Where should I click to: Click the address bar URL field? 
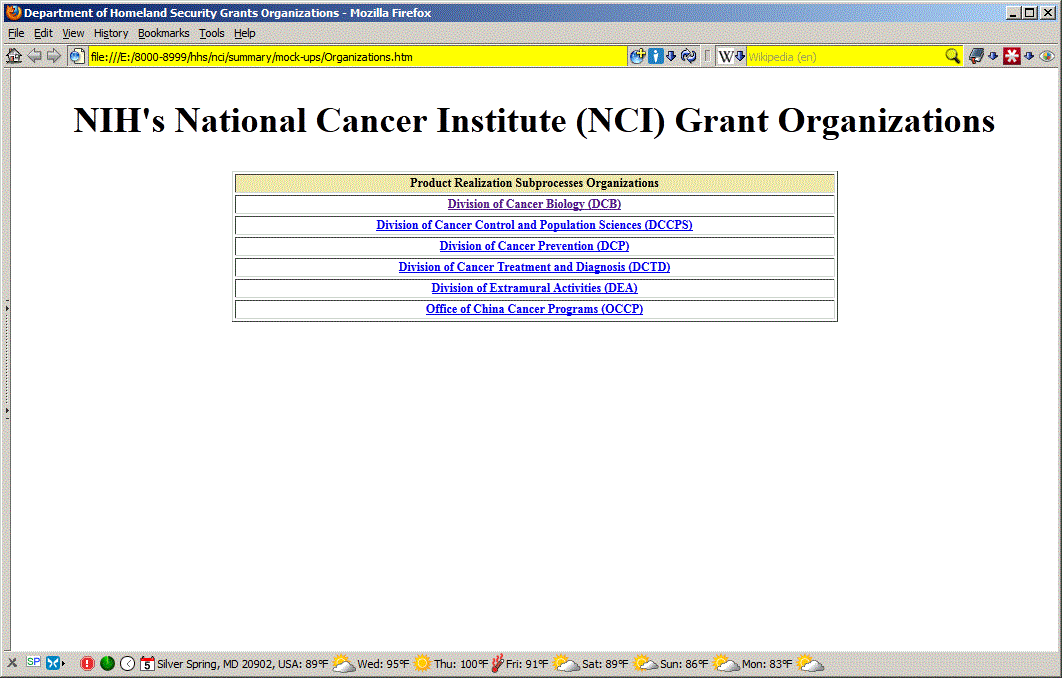tap(358, 57)
